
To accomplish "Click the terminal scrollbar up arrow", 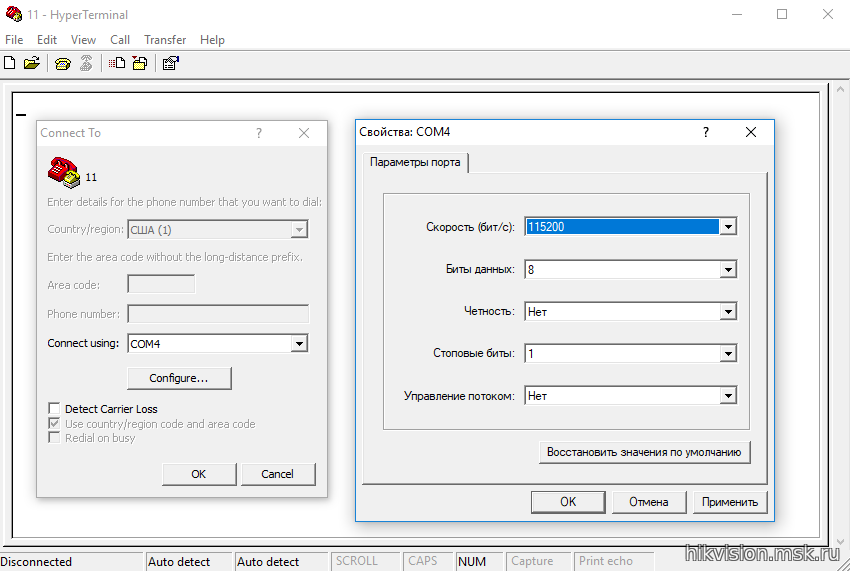I will tap(840, 89).
